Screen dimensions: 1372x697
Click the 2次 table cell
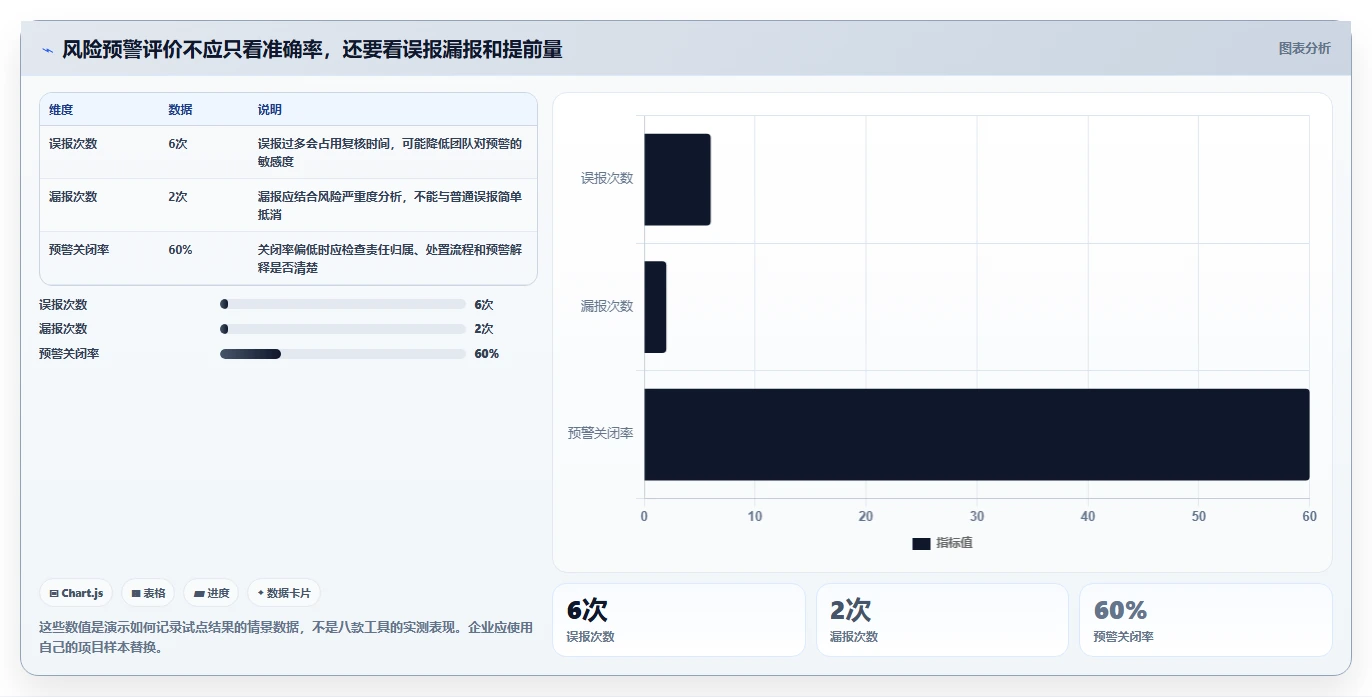(178, 197)
